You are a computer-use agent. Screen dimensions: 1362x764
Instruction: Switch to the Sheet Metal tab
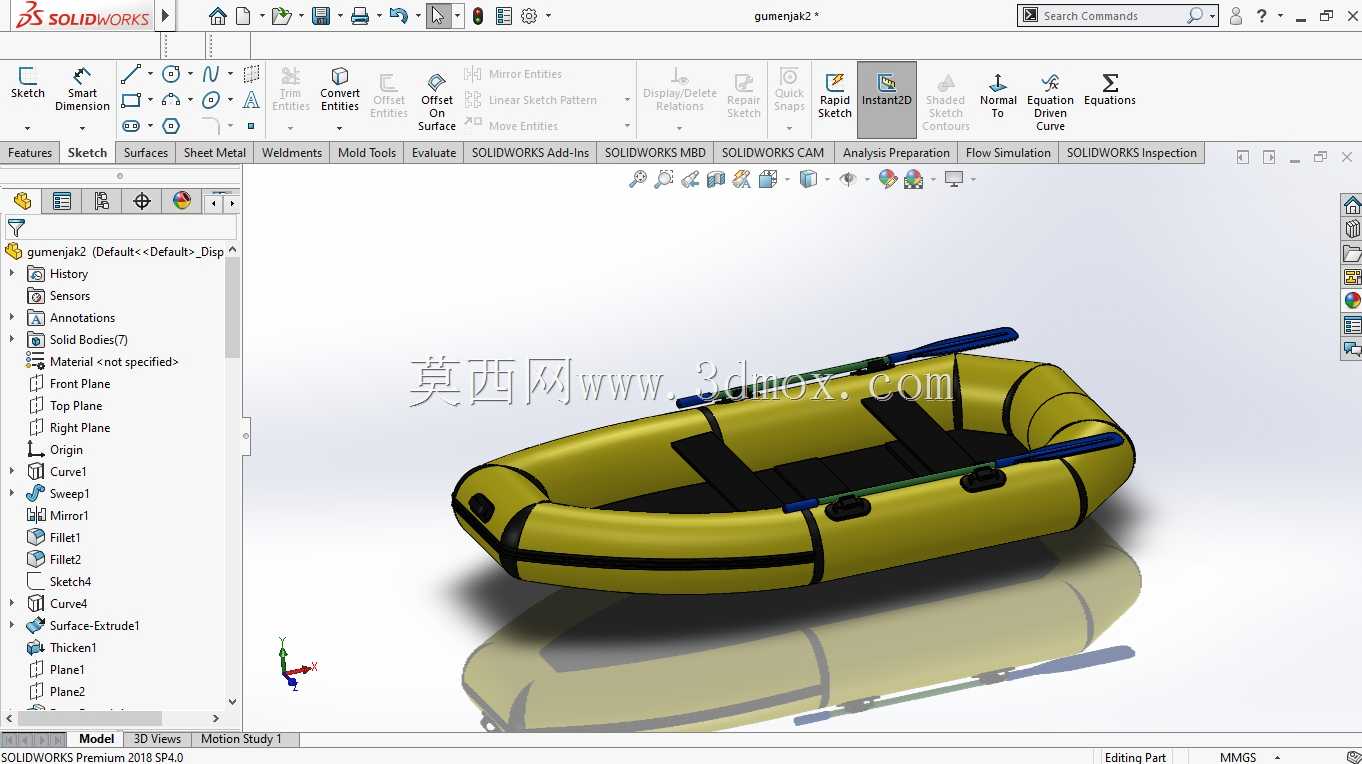click(x=215, y=153)
